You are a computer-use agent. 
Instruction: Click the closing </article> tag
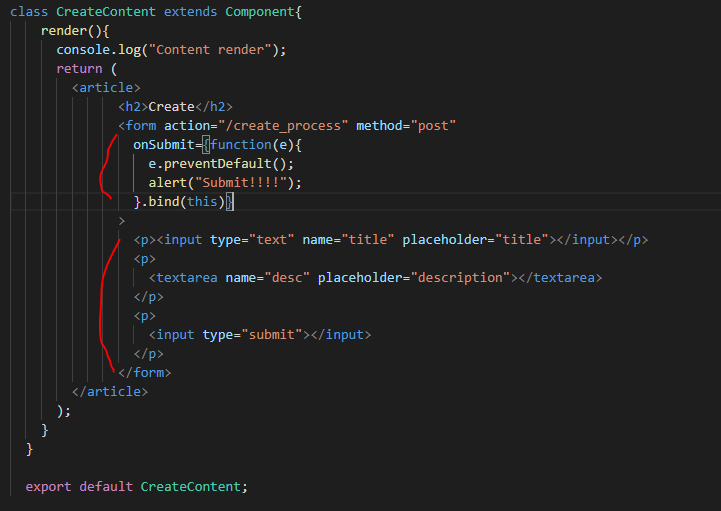pos(110,391)
